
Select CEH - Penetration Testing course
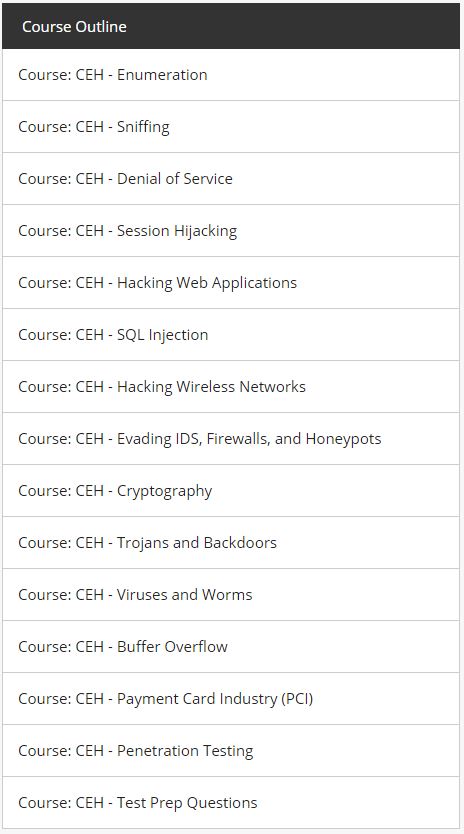[231, 750]
